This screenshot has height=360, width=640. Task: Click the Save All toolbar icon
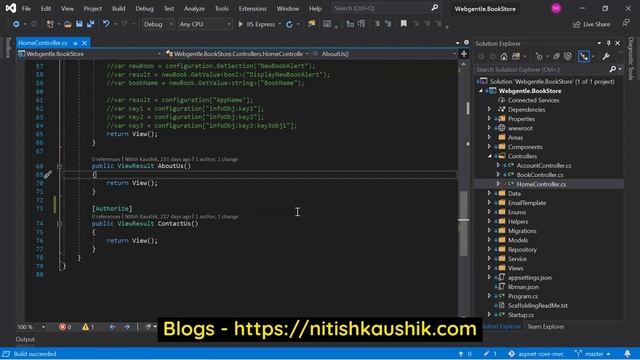pos(90,24)
